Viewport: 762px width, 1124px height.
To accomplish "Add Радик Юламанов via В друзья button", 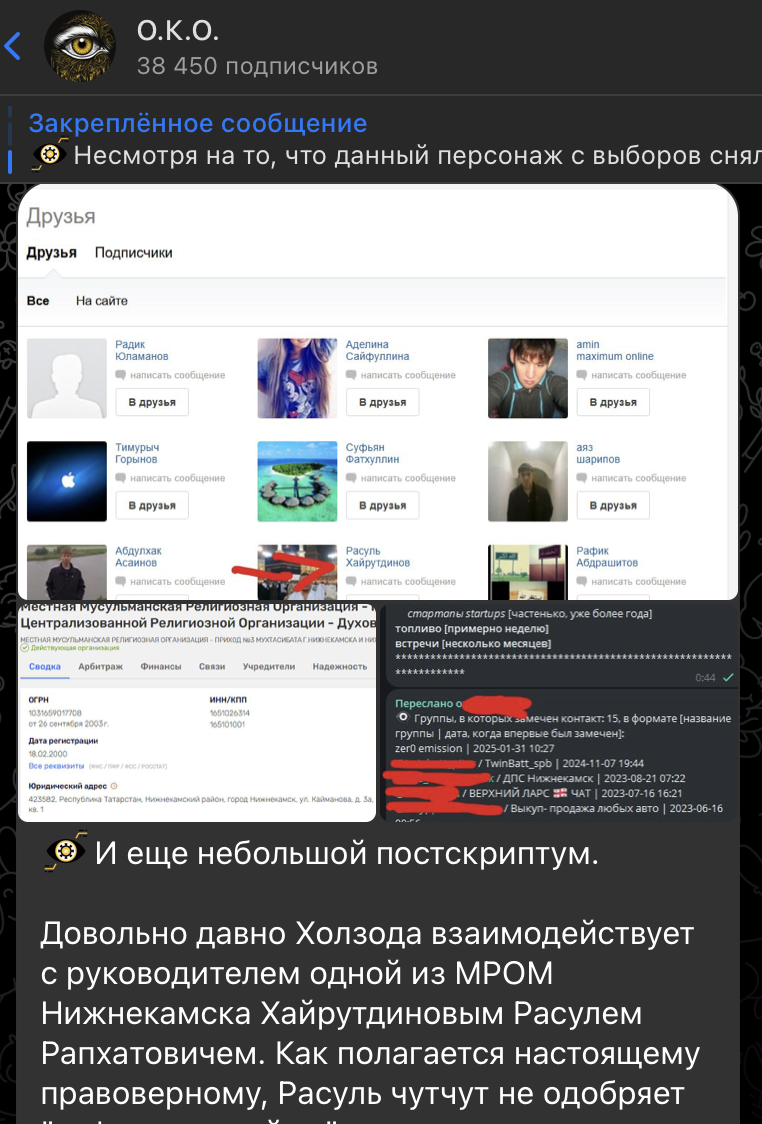I will [152, 402].
